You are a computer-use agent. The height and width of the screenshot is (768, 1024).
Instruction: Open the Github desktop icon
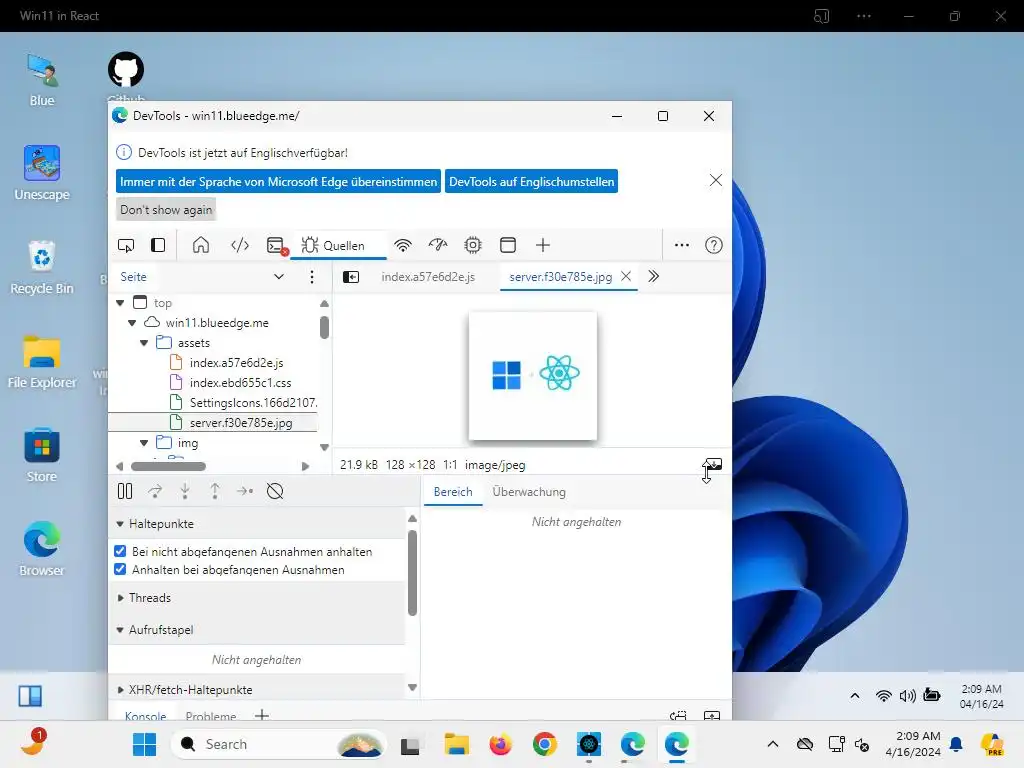[125, 70]
